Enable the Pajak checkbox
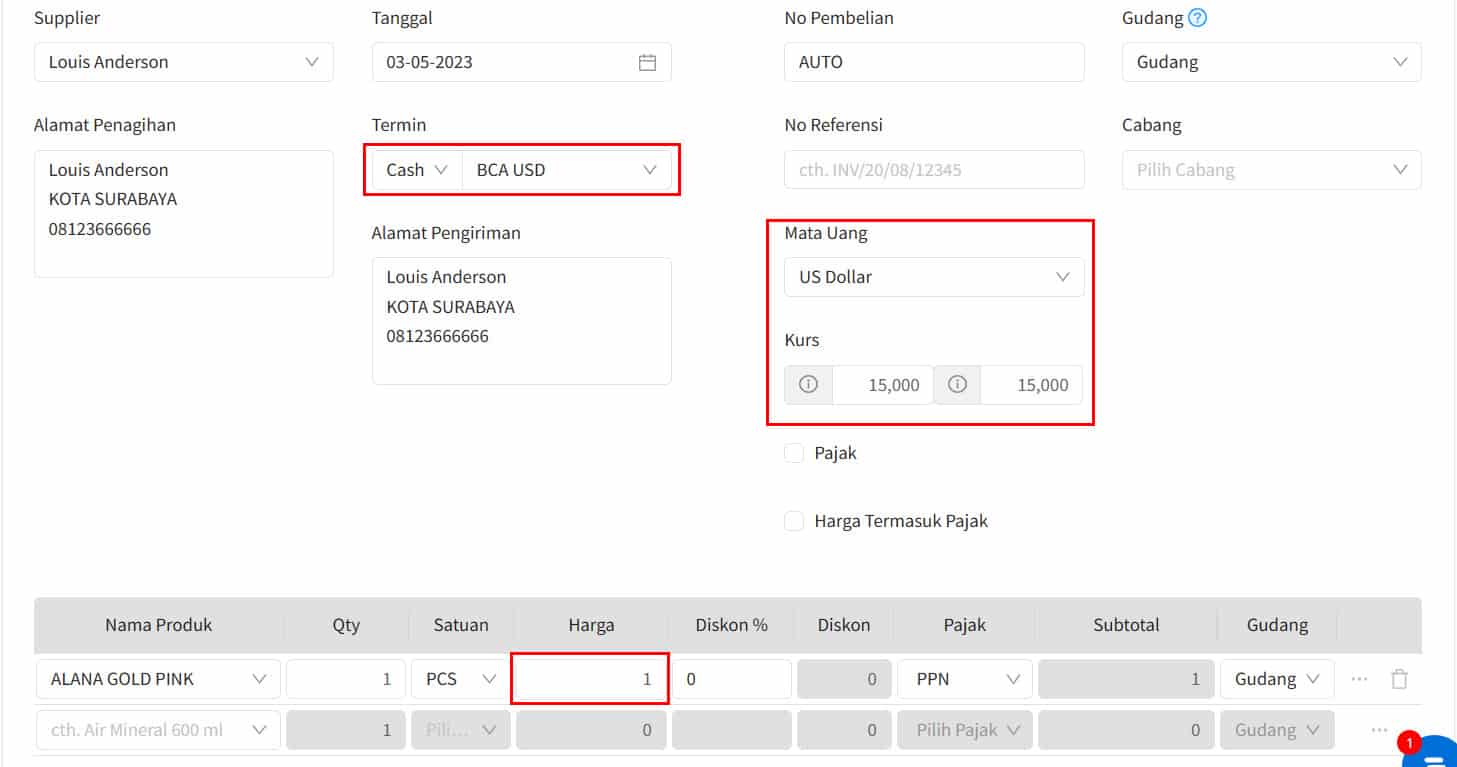Viewport: 1457px width, 767px height. click(794, 453)
